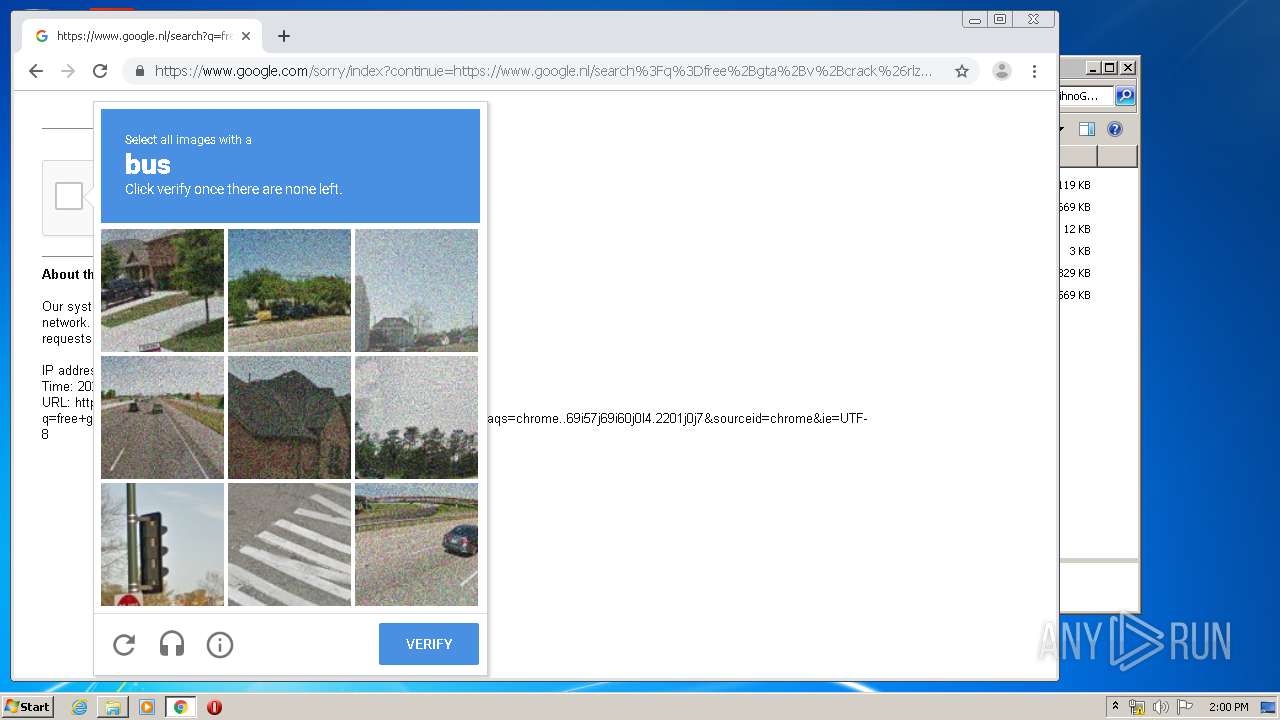
Task: Open the Windows Start menu
Action: (28, 707)
